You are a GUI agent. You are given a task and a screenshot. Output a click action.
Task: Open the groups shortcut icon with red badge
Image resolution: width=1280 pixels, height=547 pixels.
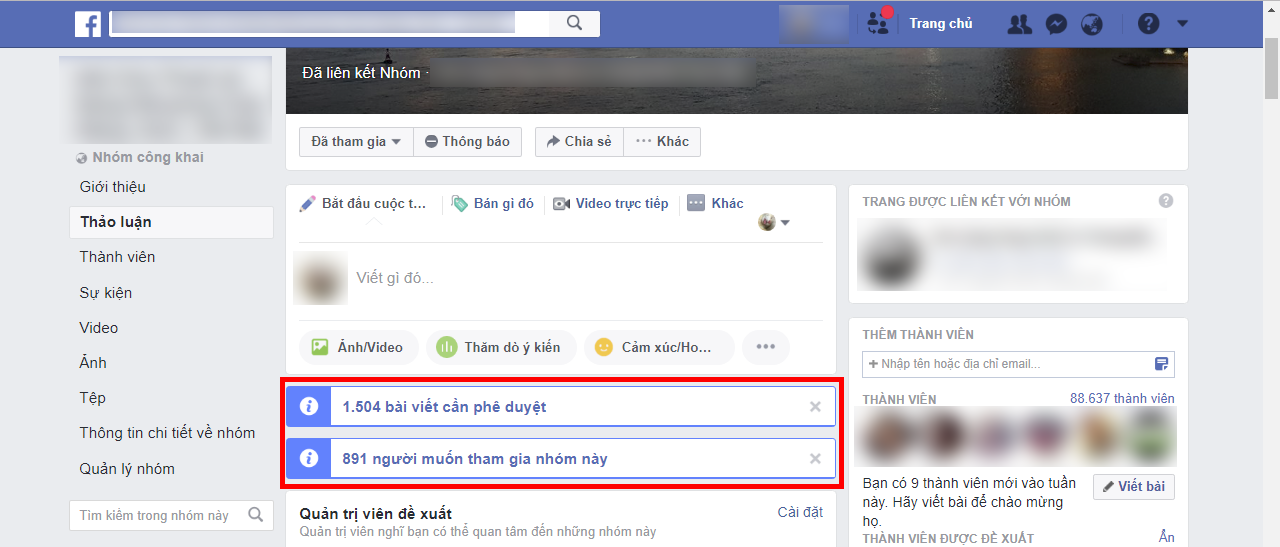tap(879, 23)
